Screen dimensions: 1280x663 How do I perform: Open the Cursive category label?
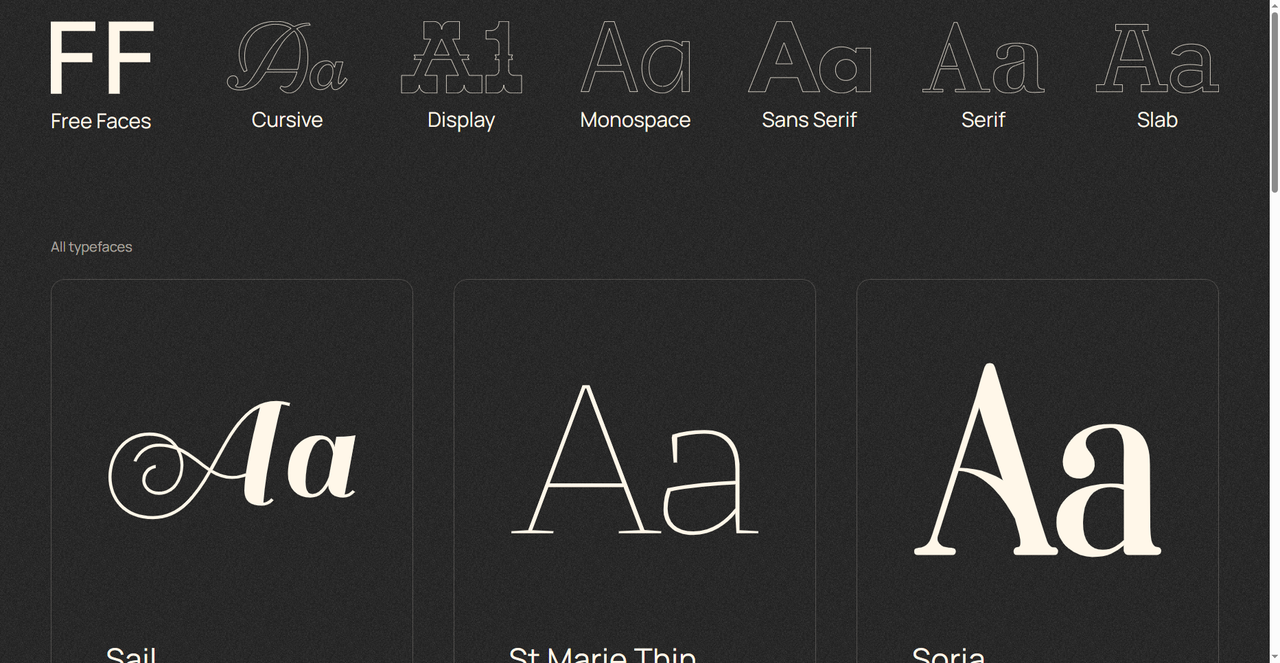287,120
